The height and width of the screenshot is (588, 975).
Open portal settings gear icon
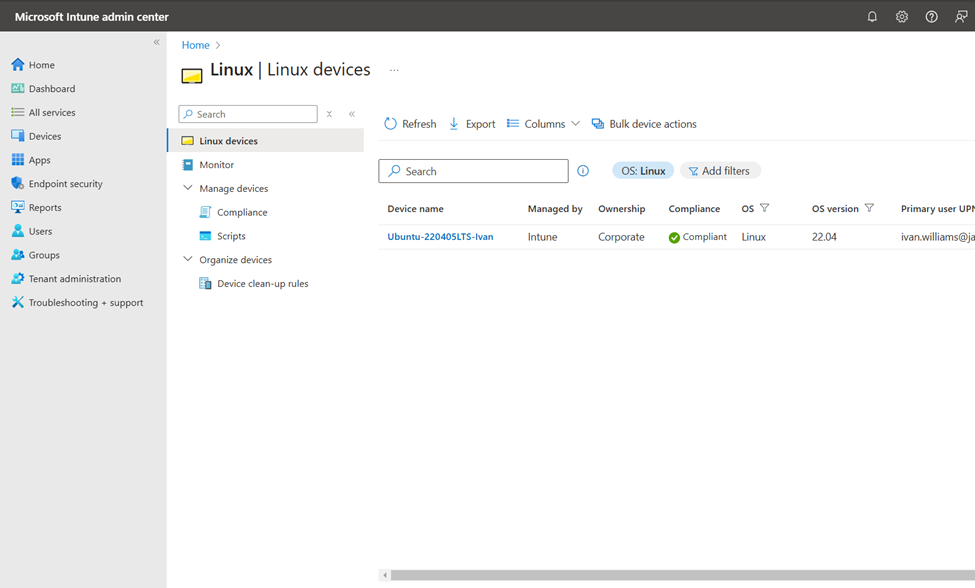902,17
